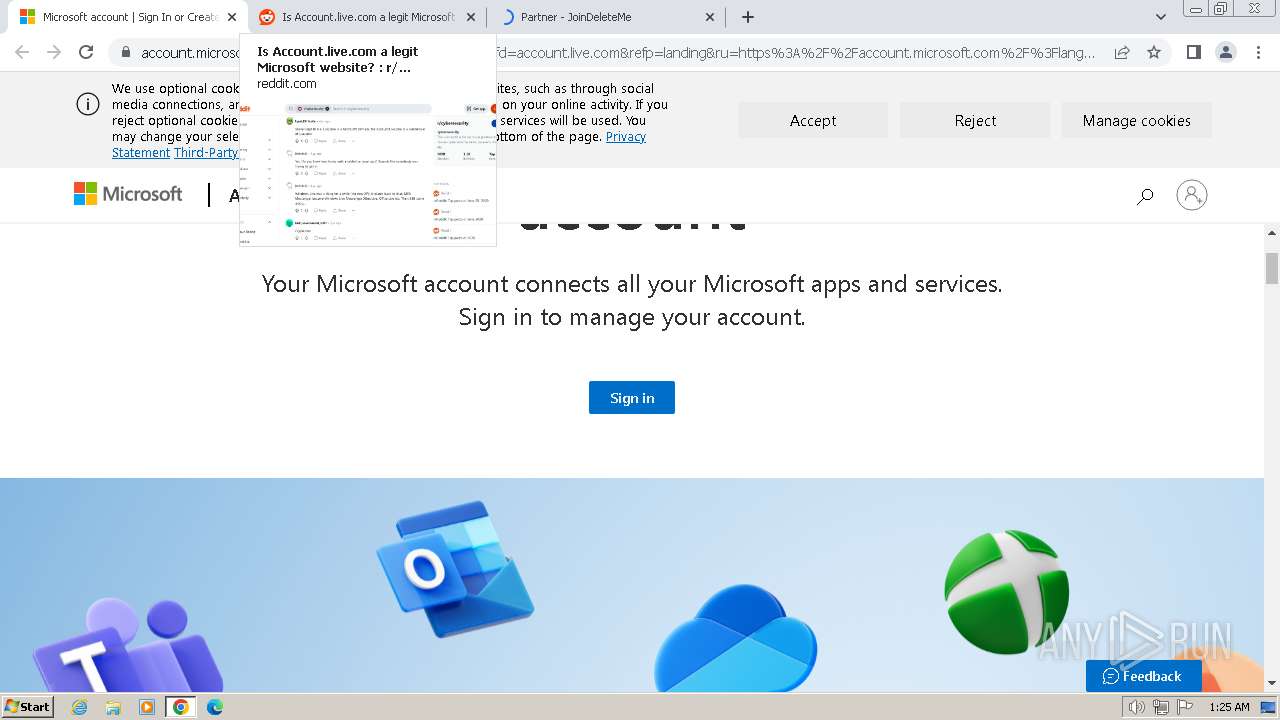
Task: Click the taskbar clock 1:25 AM
Action: [x=1229, y=707]
